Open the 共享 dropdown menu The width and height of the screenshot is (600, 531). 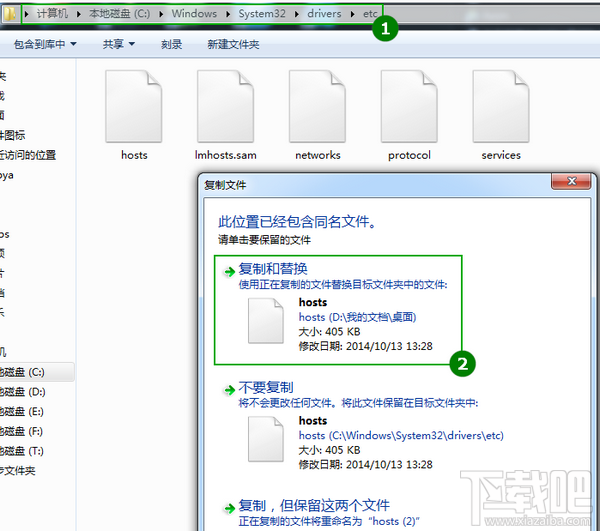point(119,44)
